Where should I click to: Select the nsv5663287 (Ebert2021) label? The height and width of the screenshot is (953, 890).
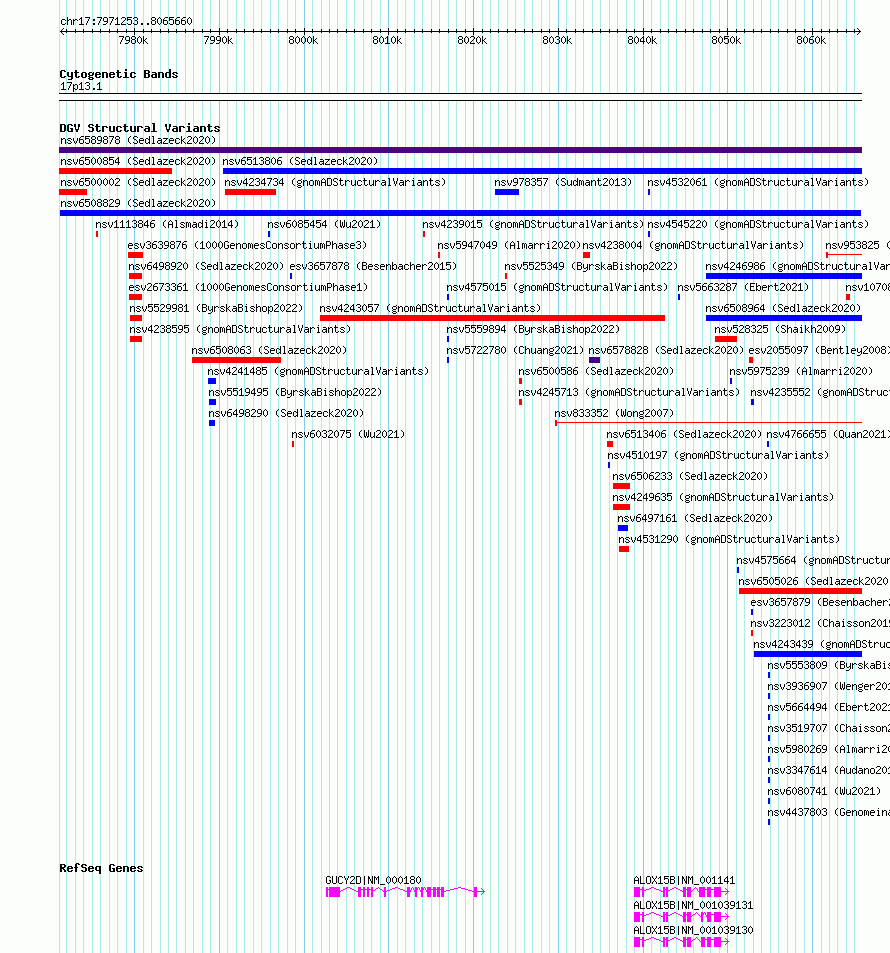coord(743,287)
